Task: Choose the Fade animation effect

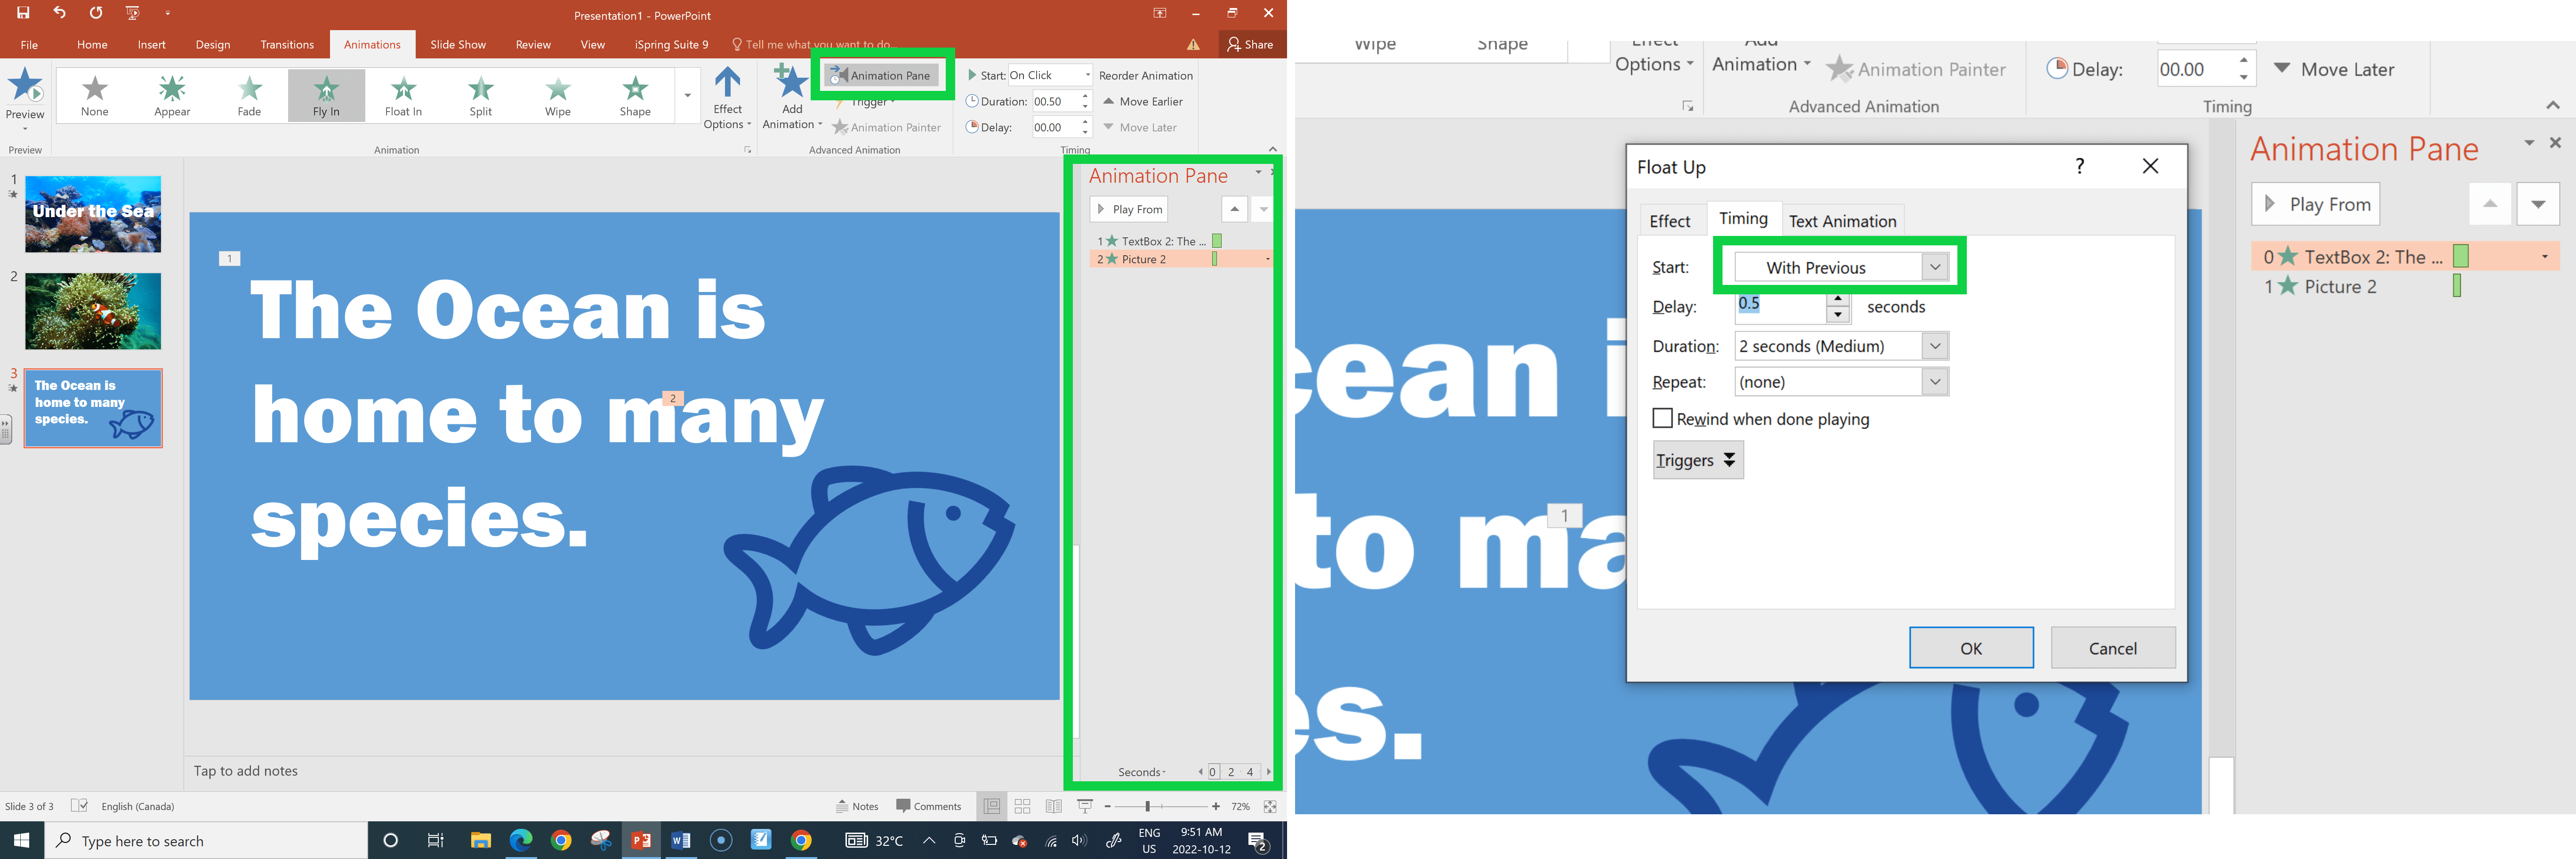Action: coord(249,96)
